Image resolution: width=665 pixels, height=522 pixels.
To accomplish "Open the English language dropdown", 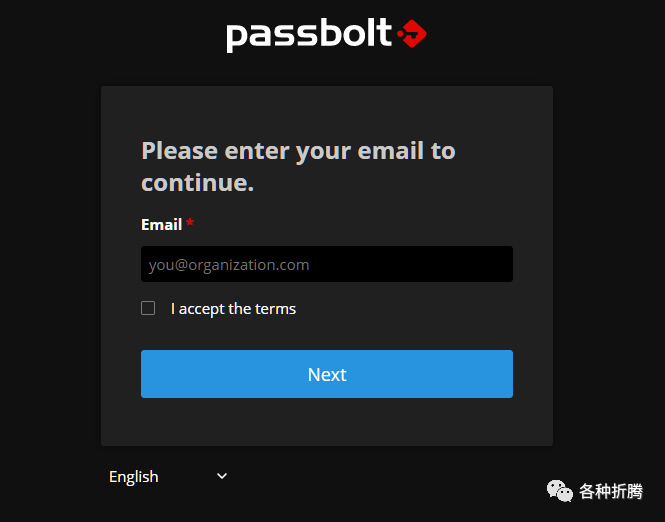I will [x=169, y=476].
